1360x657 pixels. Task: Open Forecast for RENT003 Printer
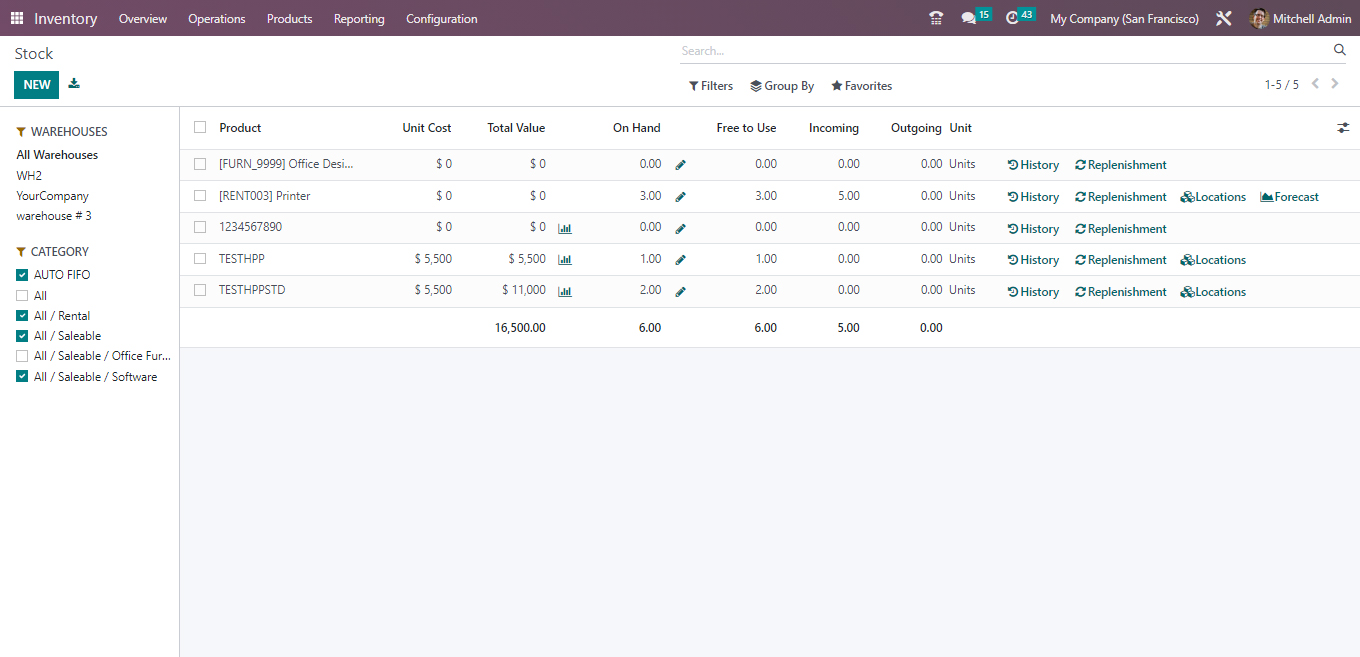pyautogui.click(x=1289, y=196)
